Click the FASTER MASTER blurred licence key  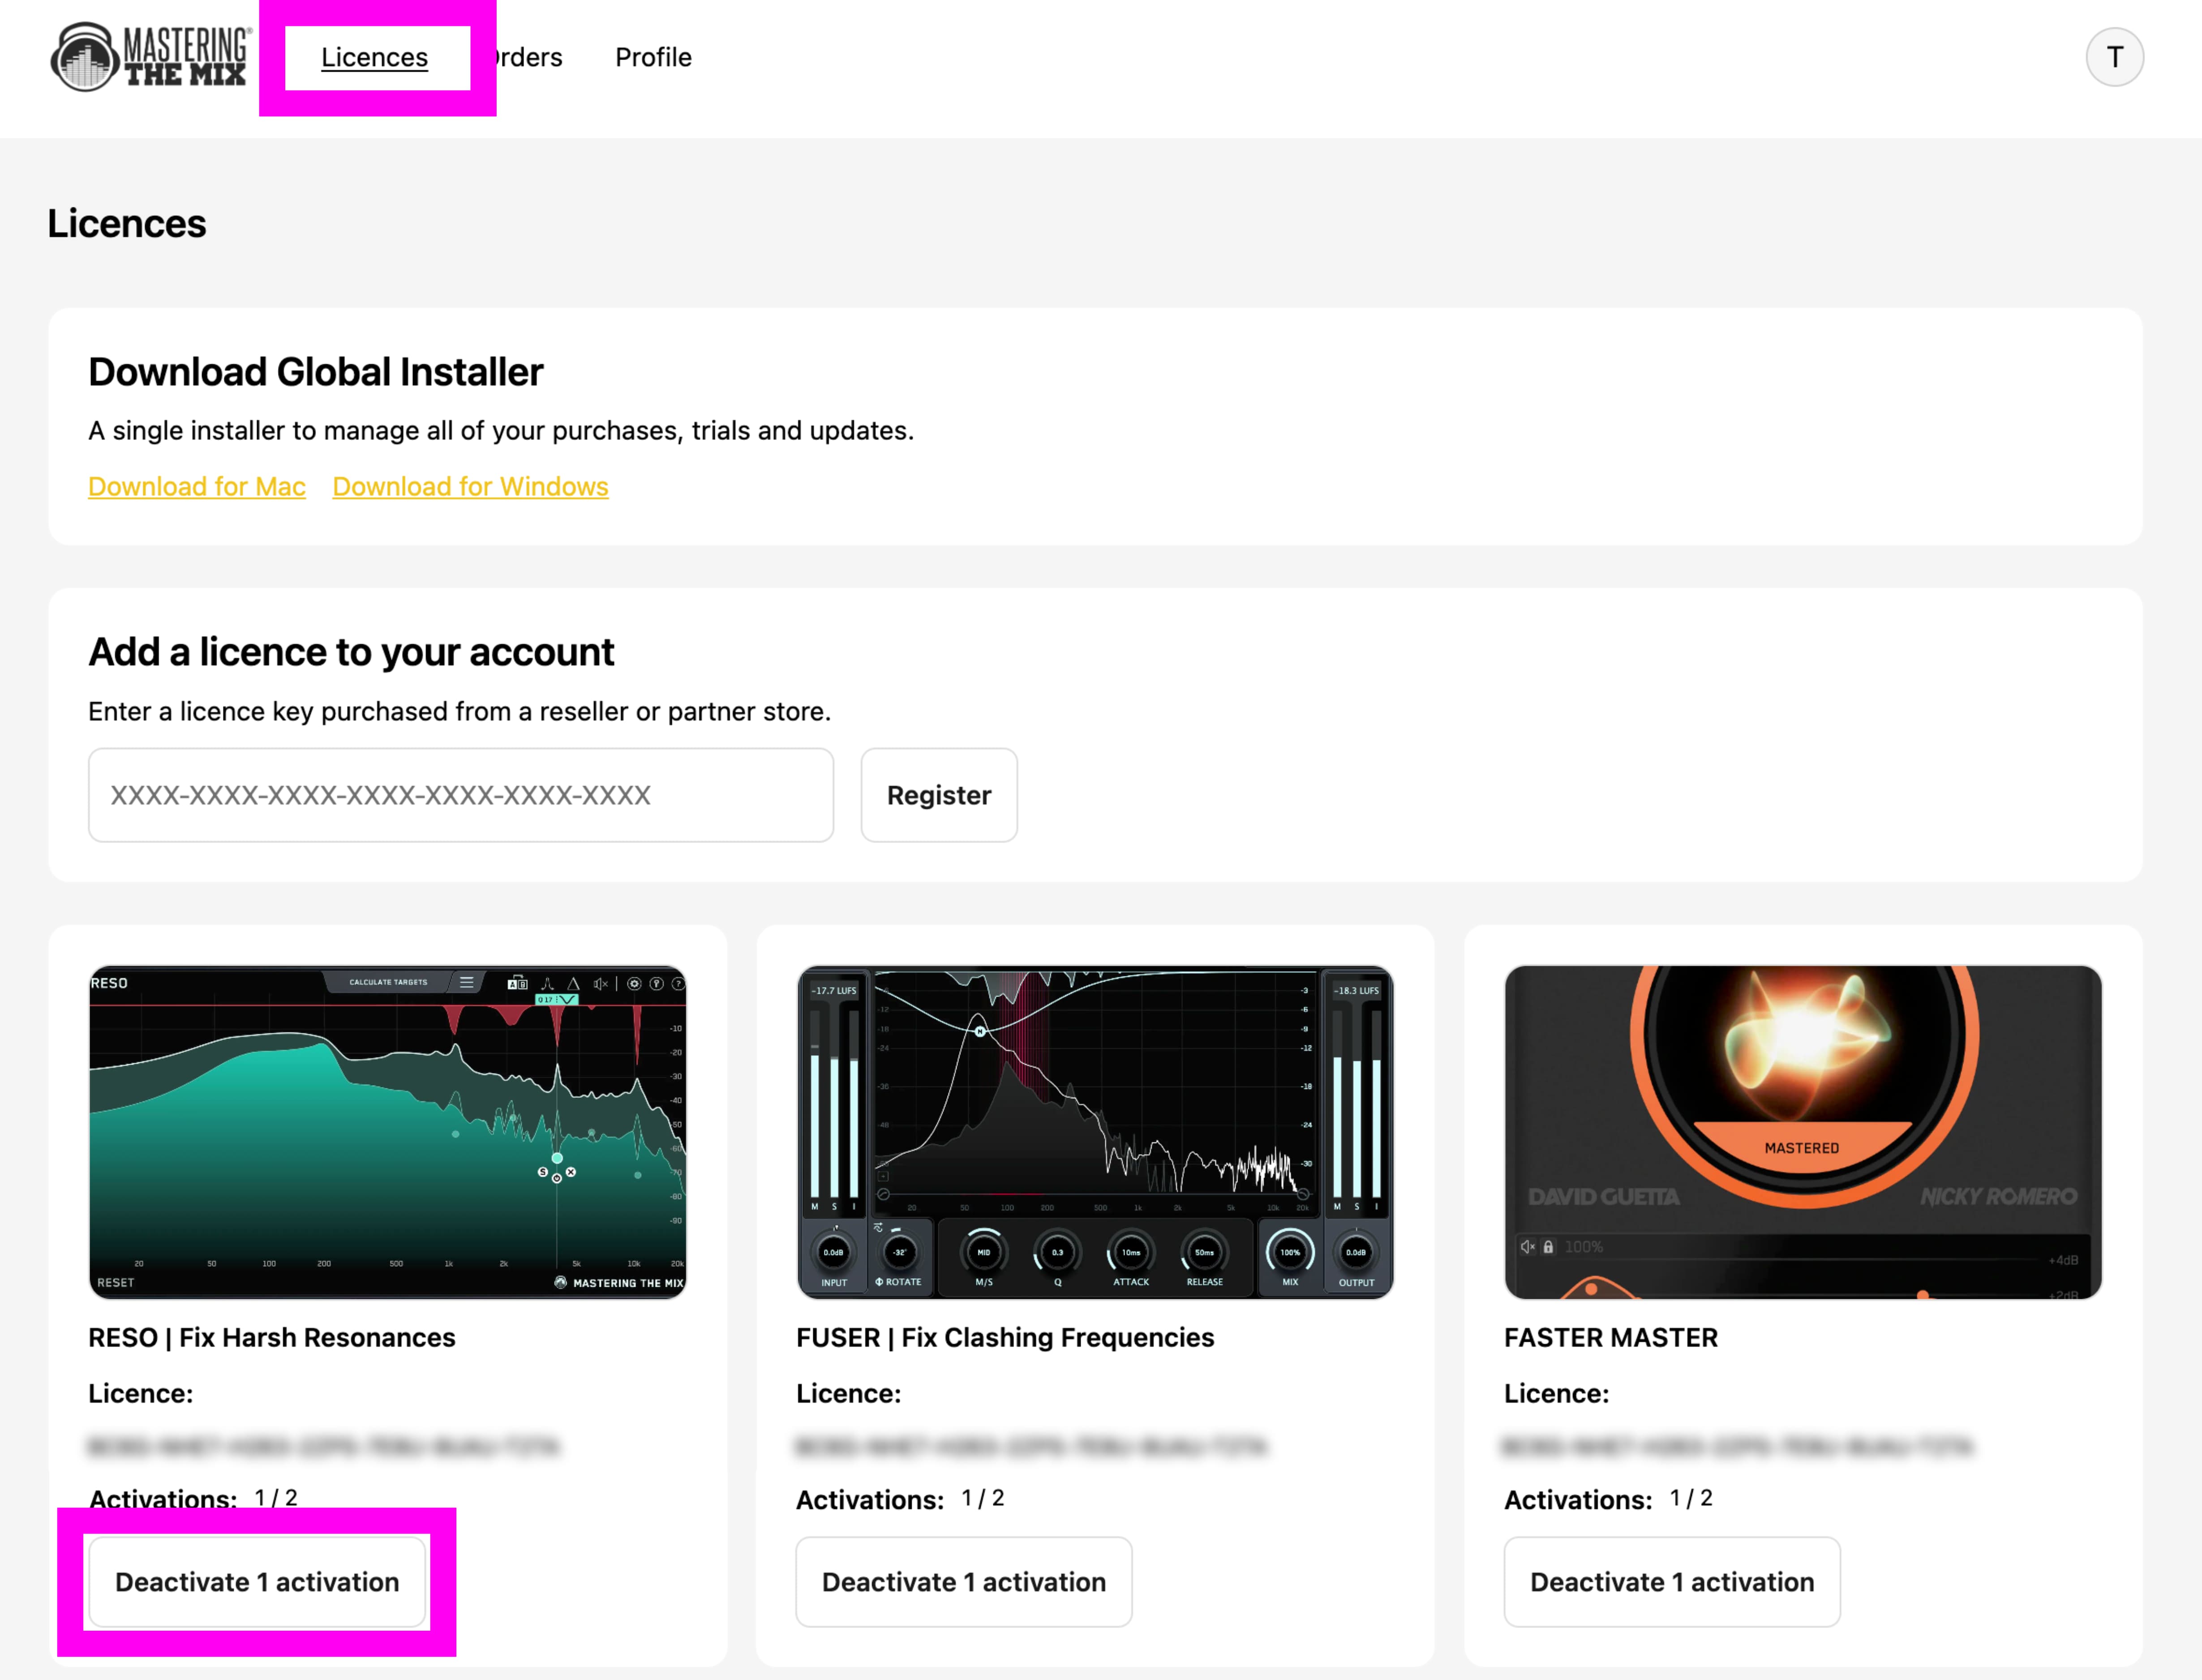(x=1740, y=1446)
